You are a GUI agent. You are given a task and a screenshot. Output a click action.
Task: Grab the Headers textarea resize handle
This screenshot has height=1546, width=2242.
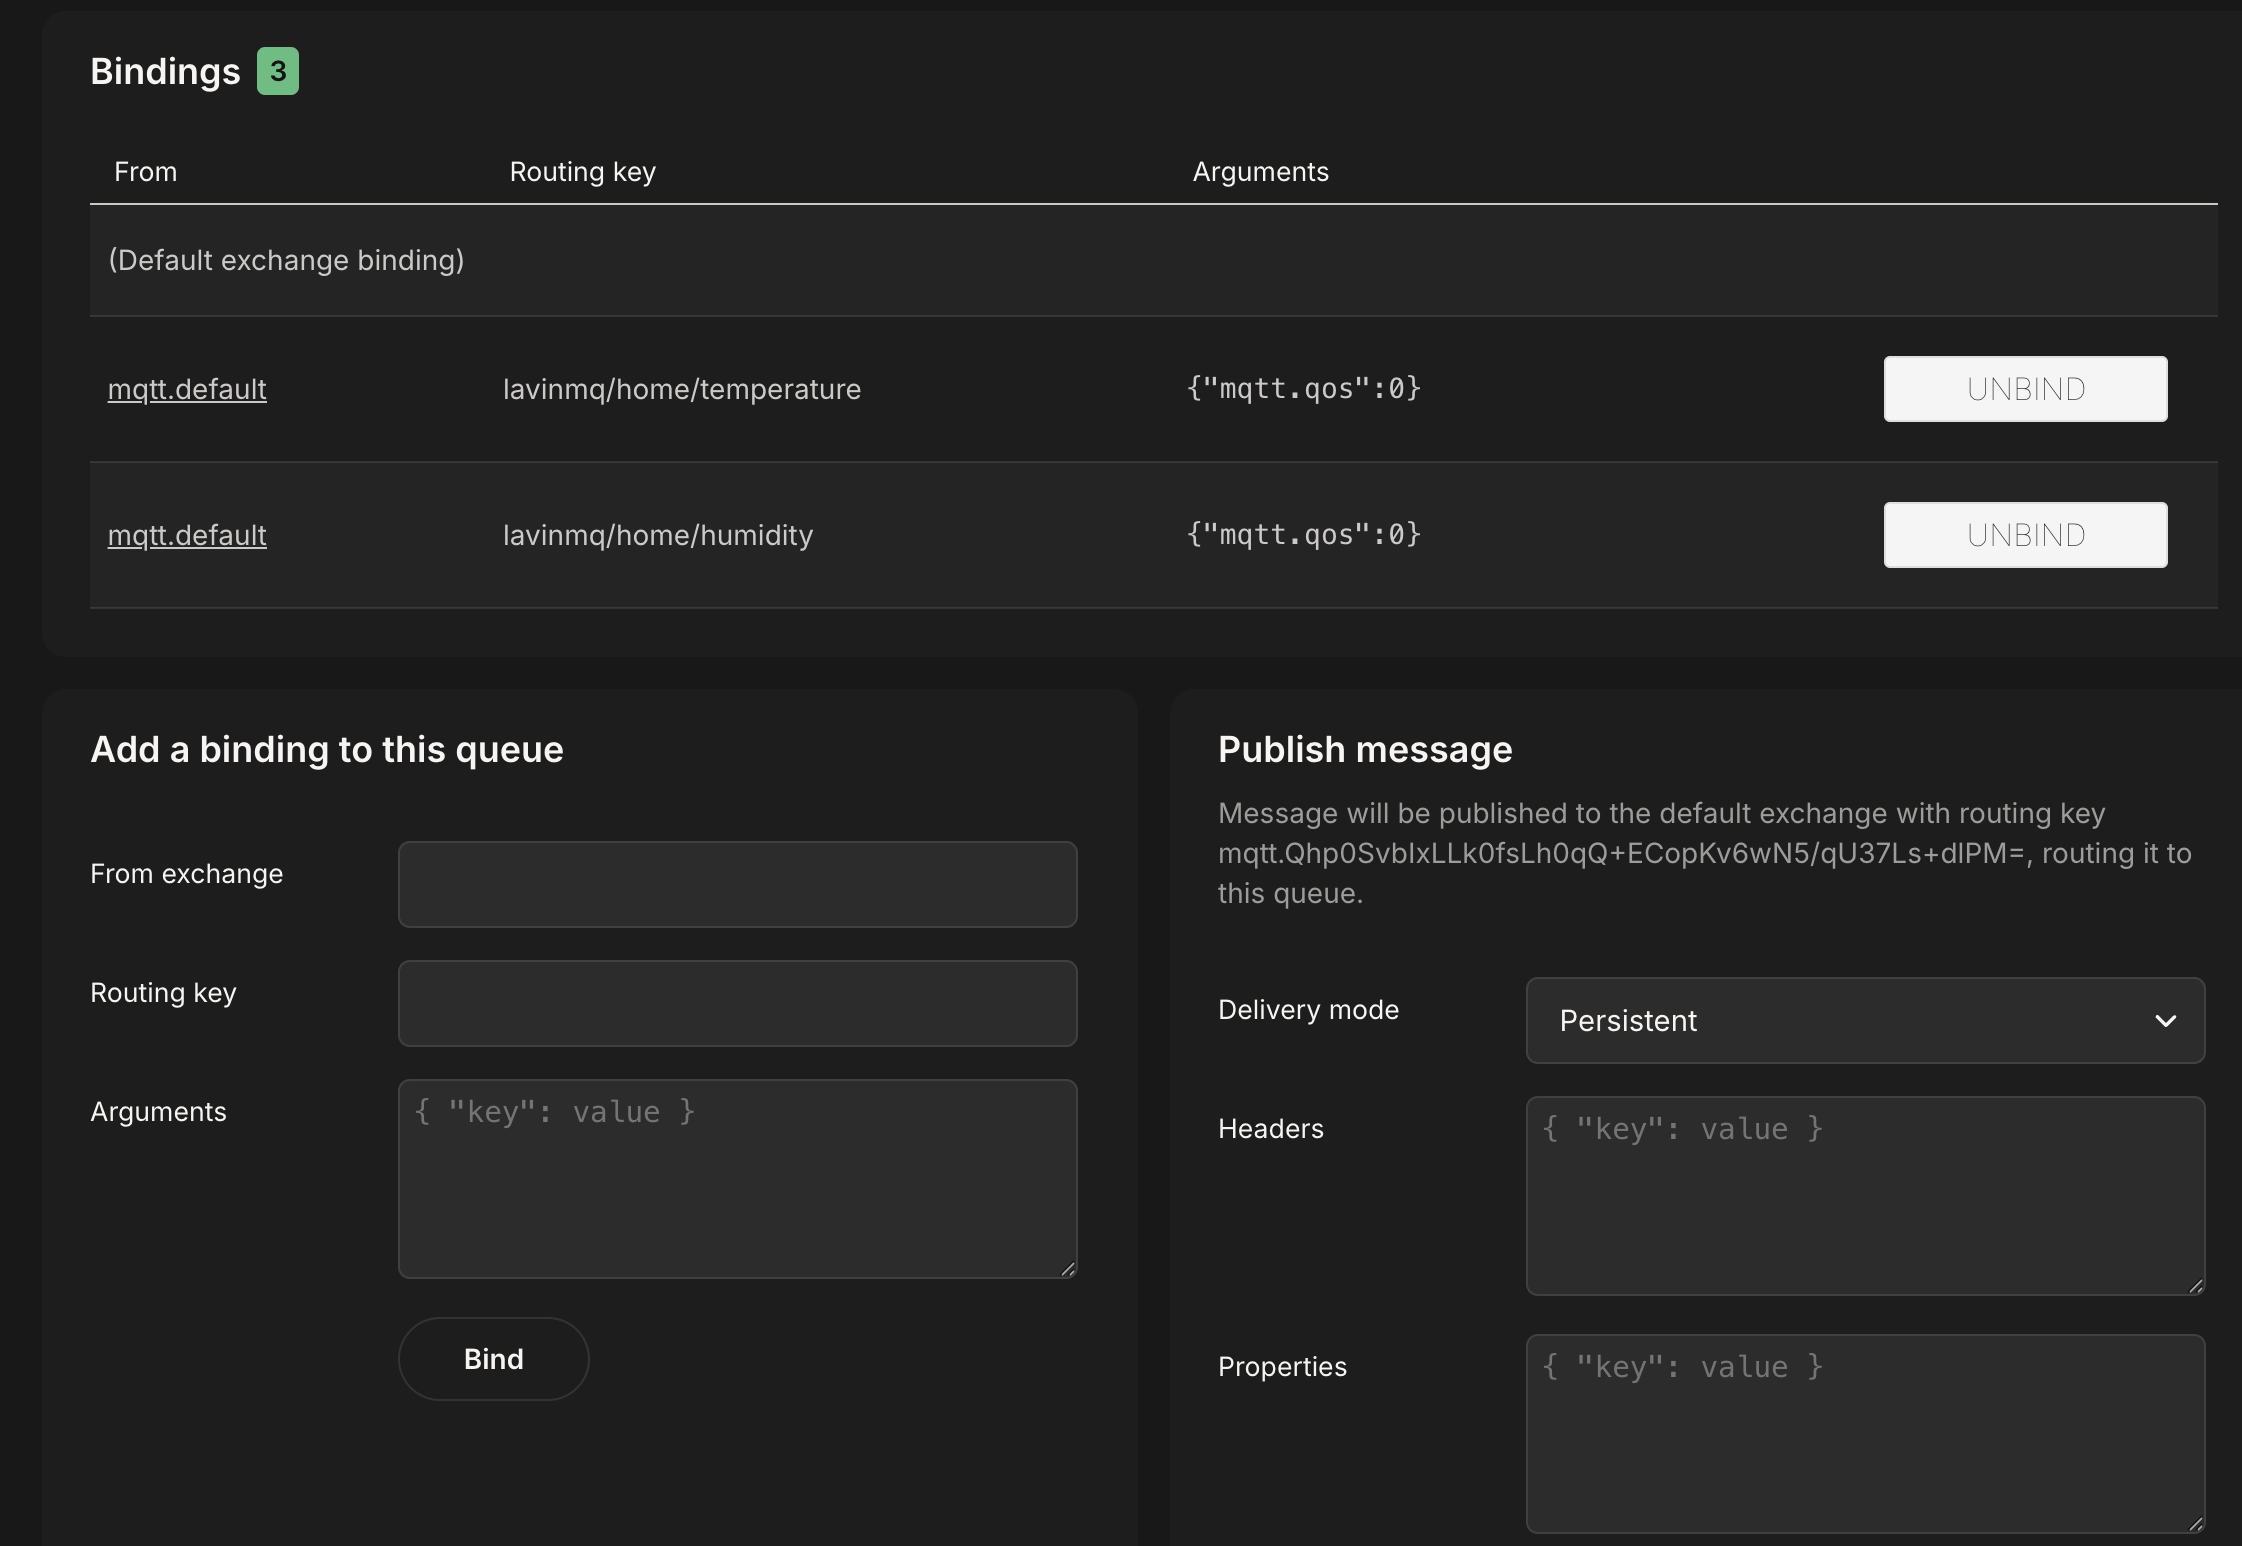(2195, 1285)
